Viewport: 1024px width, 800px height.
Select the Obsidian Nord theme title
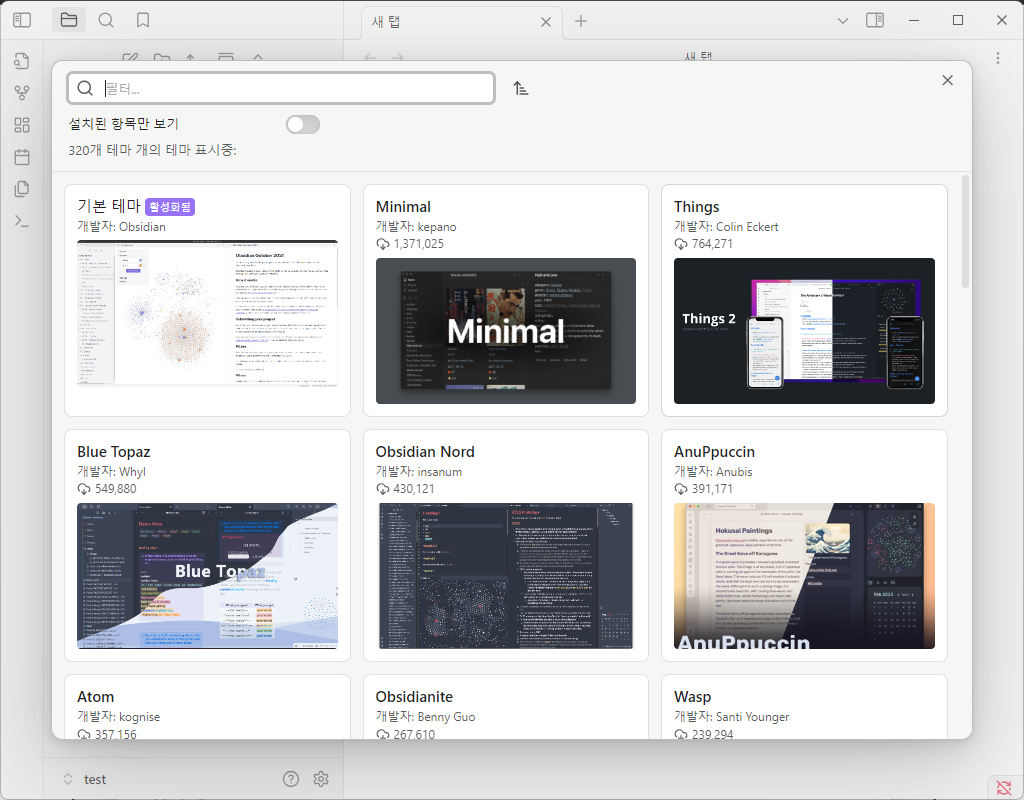tap(425, 452)
